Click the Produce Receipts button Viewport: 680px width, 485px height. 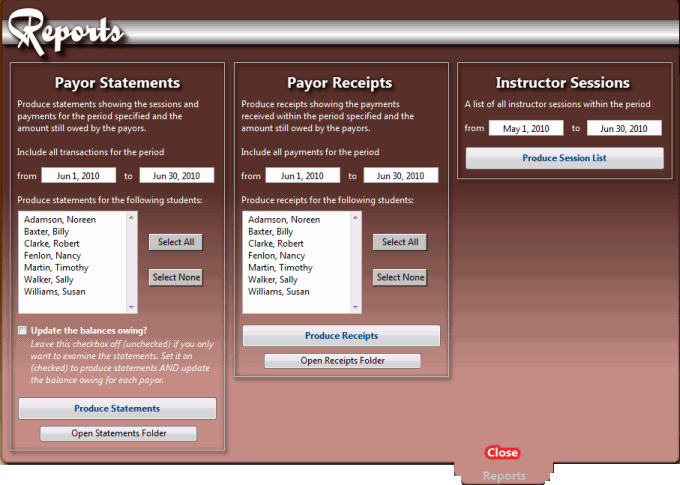point(341,336)
